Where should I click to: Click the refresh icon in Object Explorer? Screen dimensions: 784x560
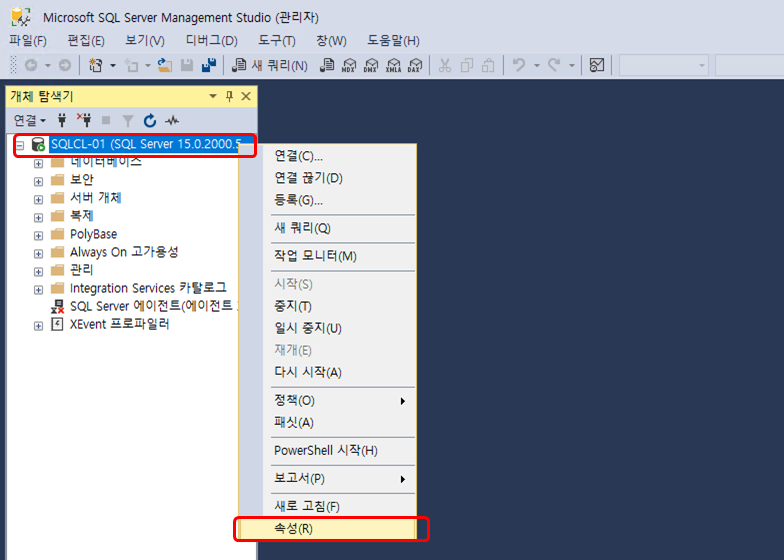[x=150, y=120]
